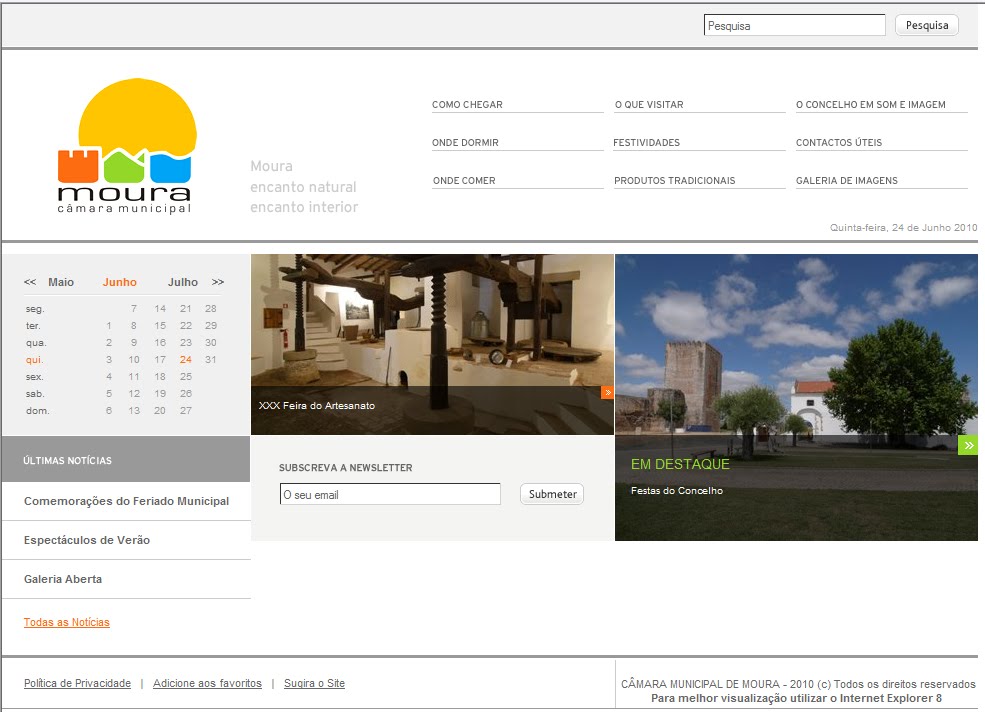The image size is (985, 712).
Task: Select day 30 in the calendar
Action: 210,342
